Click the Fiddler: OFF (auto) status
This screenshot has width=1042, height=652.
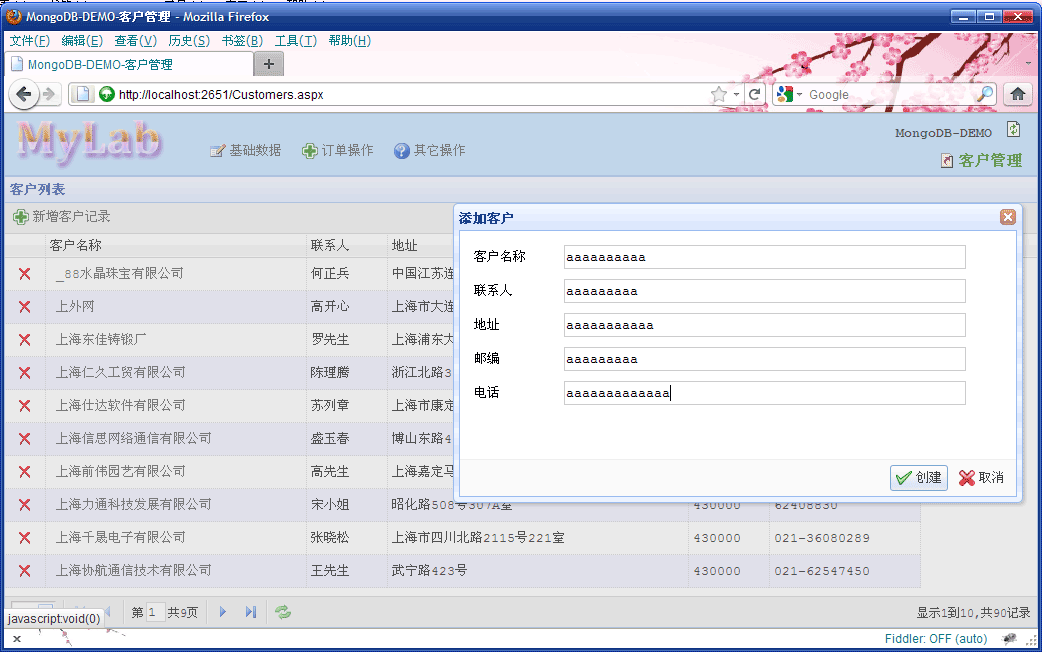pyautogui.click(x=936, y=639)
